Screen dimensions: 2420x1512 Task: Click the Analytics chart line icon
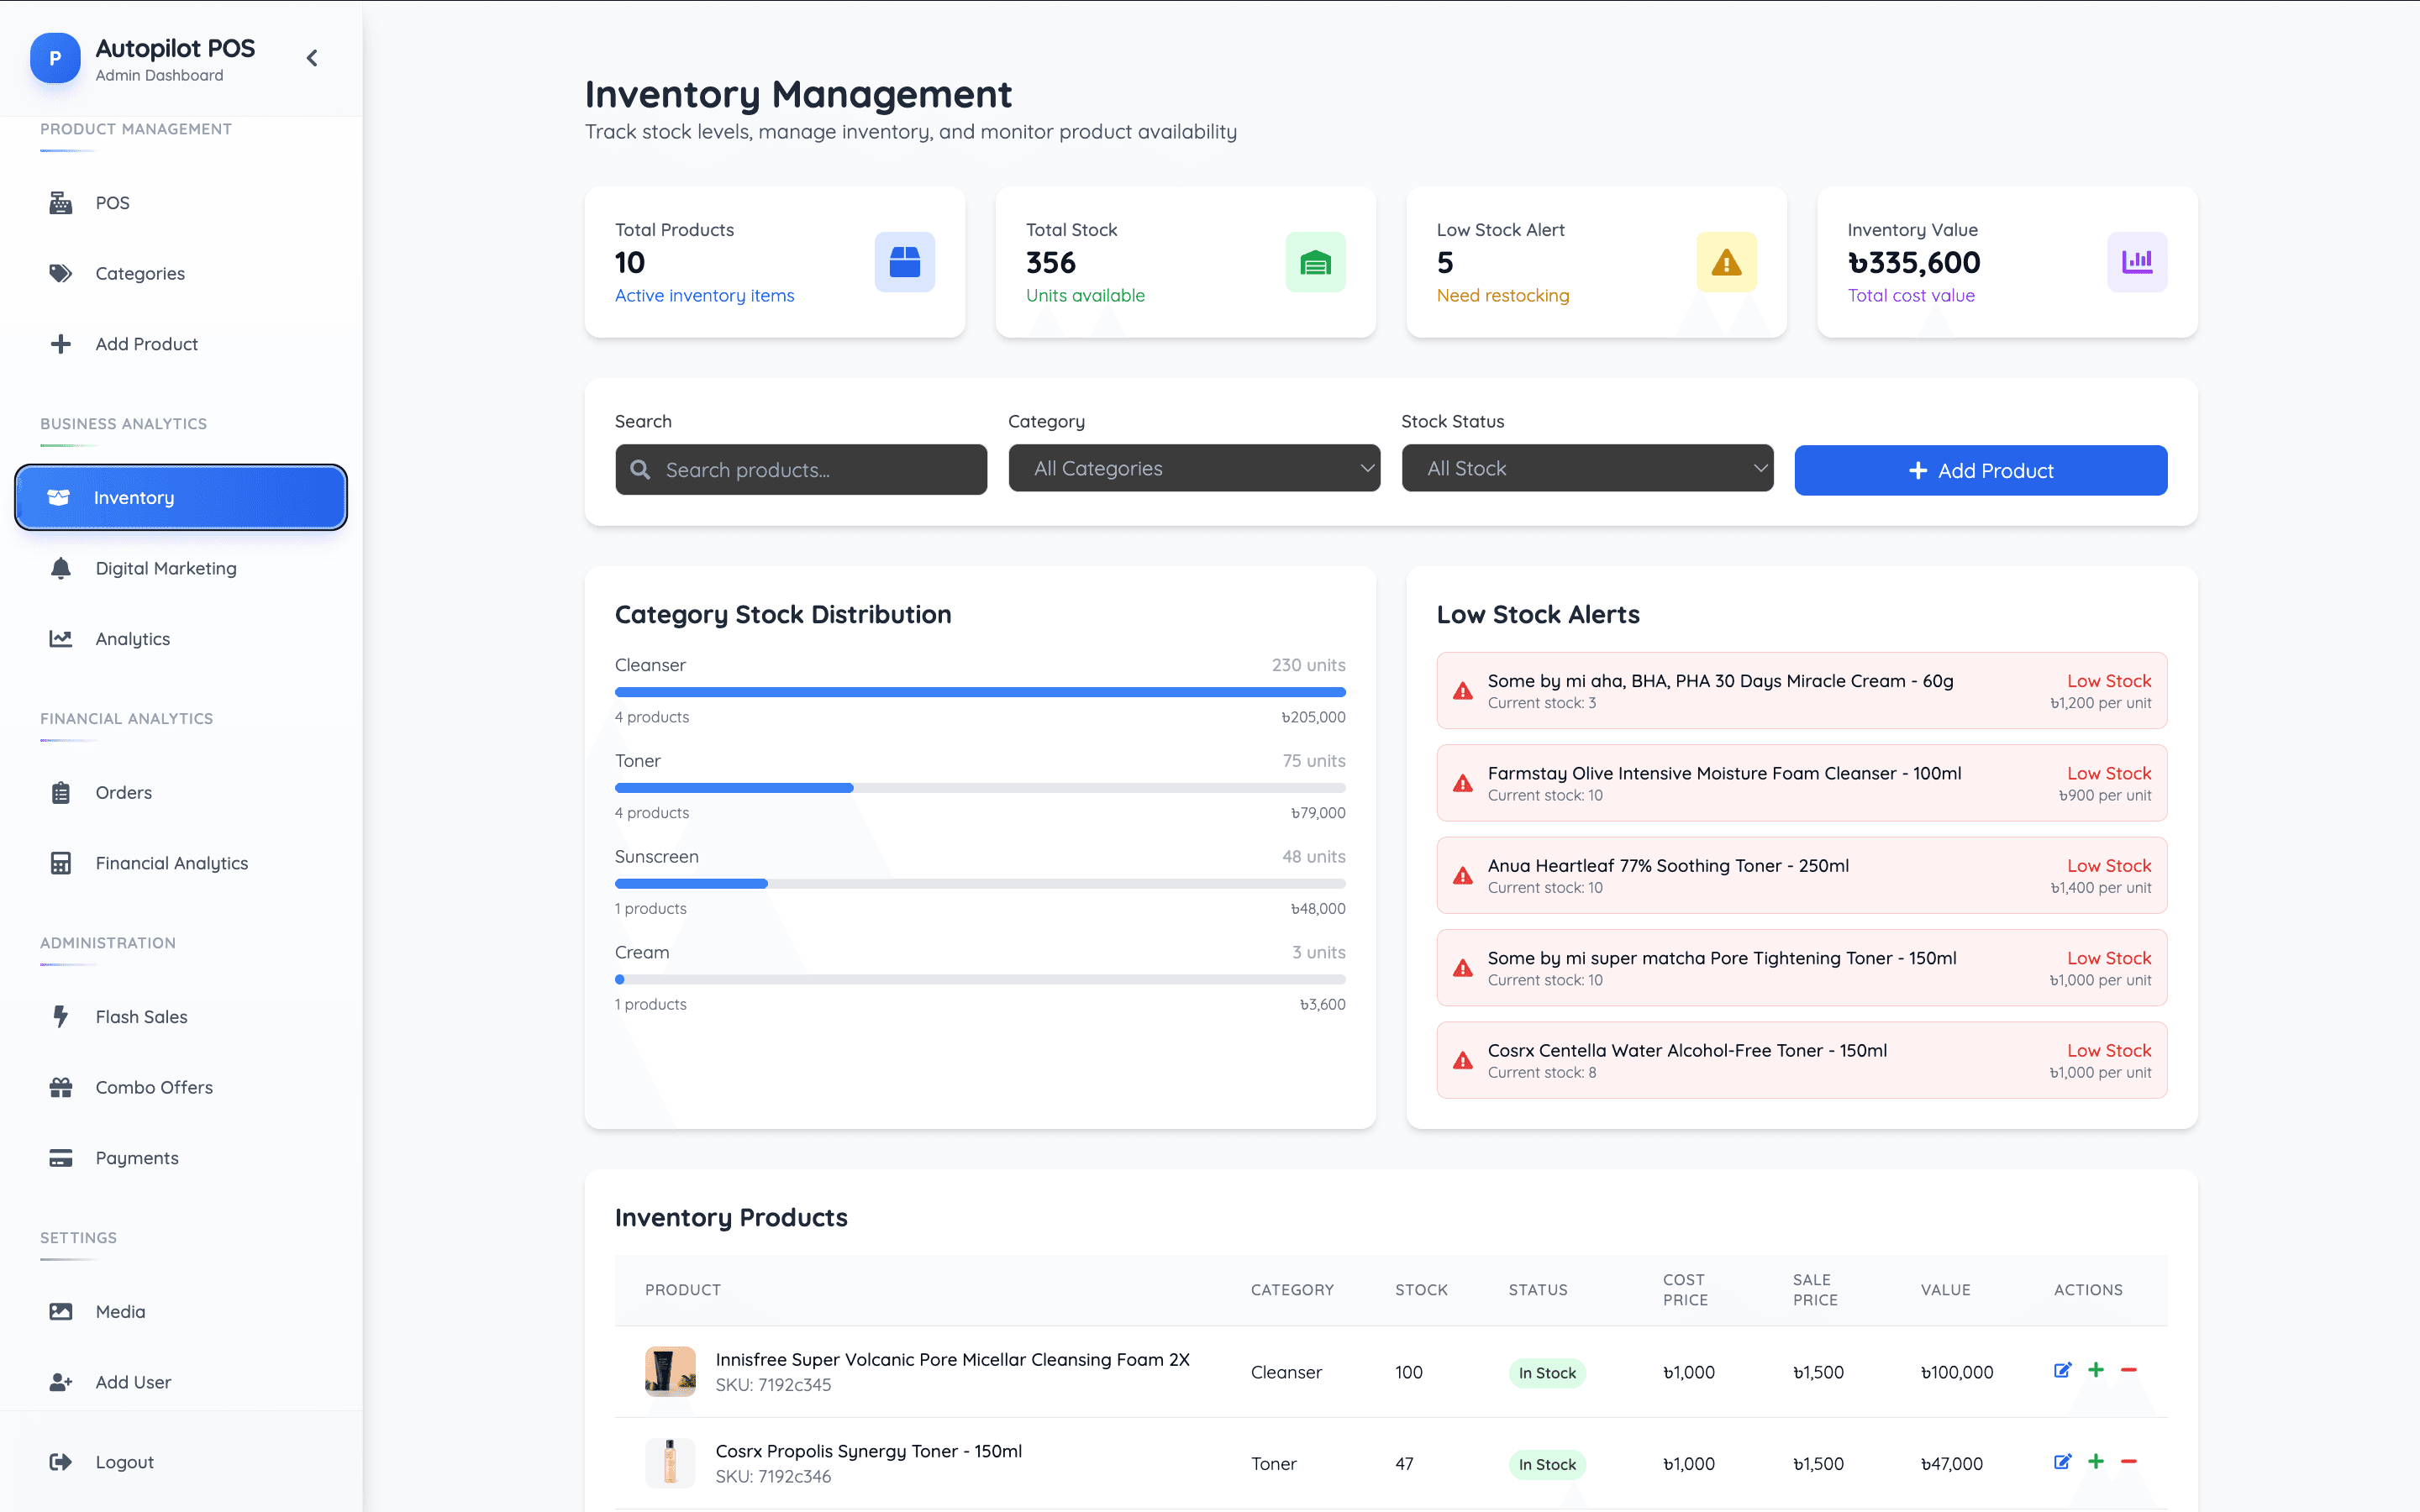pyautogui.click(x=61, y=638)
